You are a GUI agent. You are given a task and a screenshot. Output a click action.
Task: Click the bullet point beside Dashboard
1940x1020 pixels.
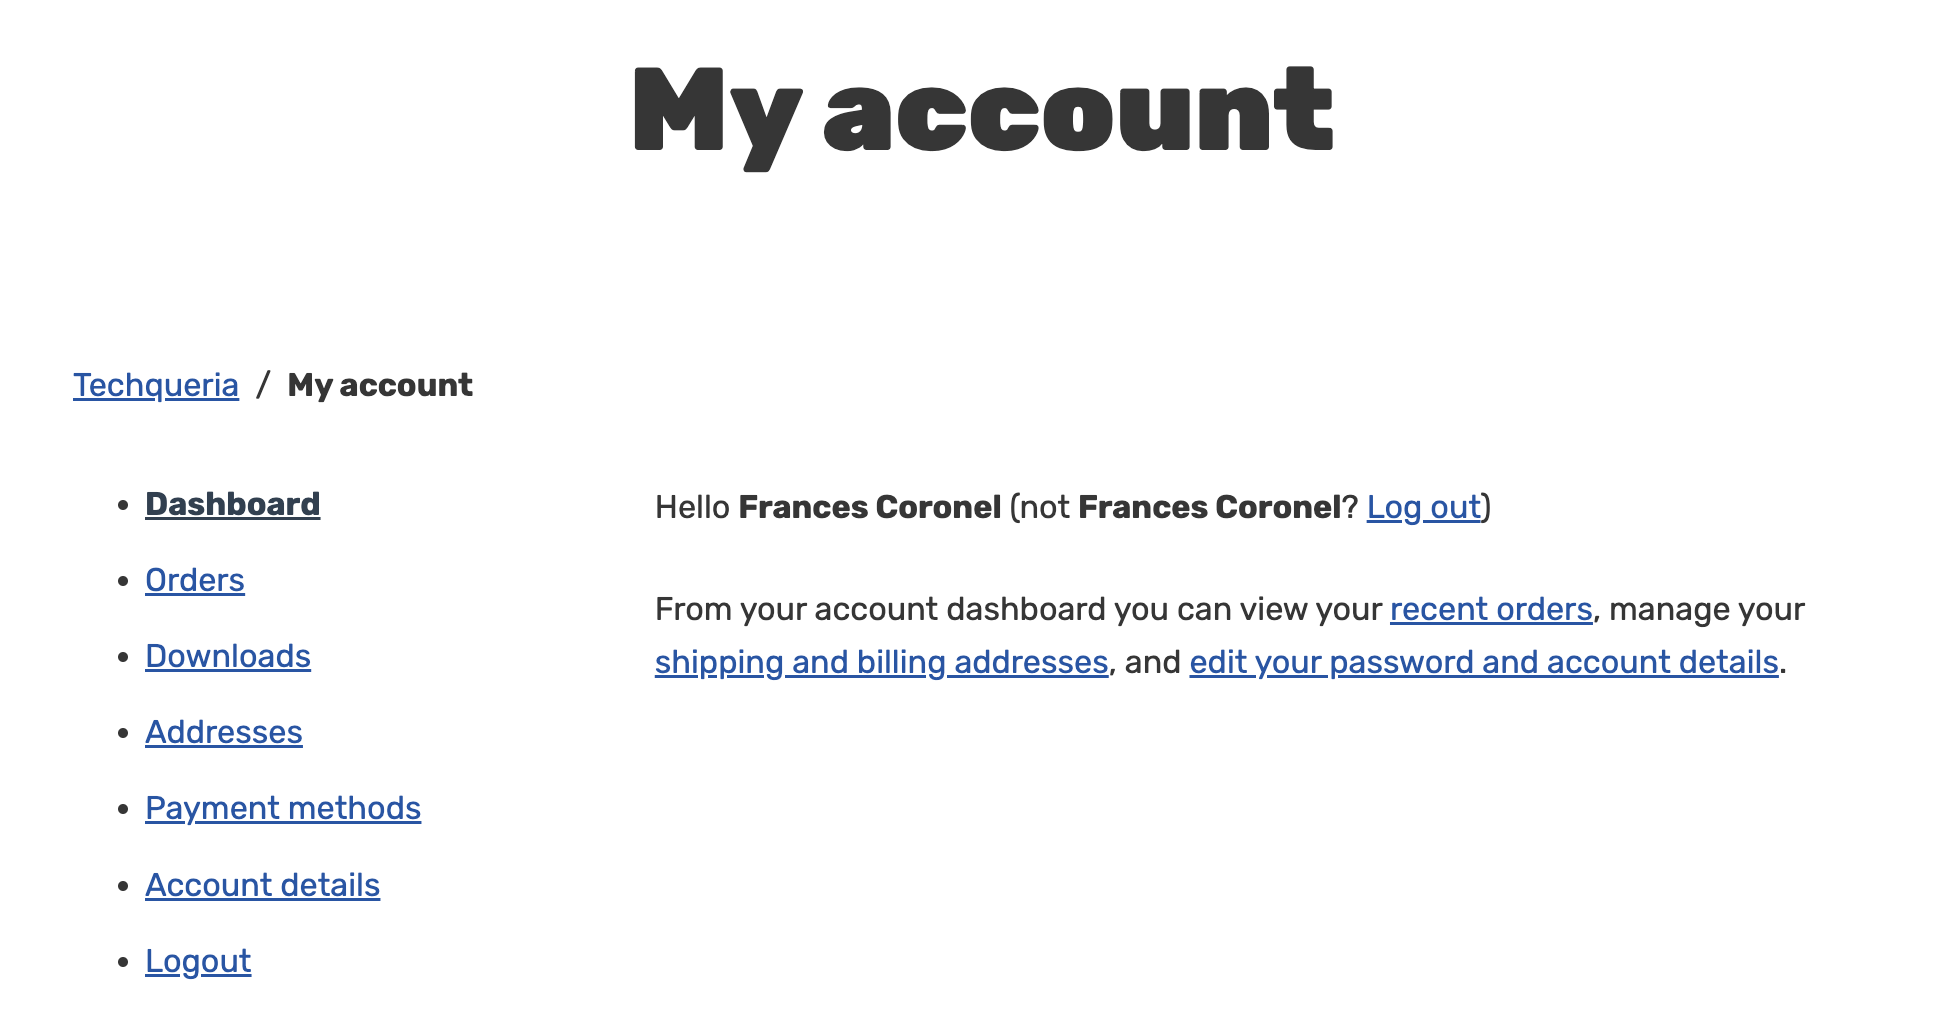click(x=123, y=505)
